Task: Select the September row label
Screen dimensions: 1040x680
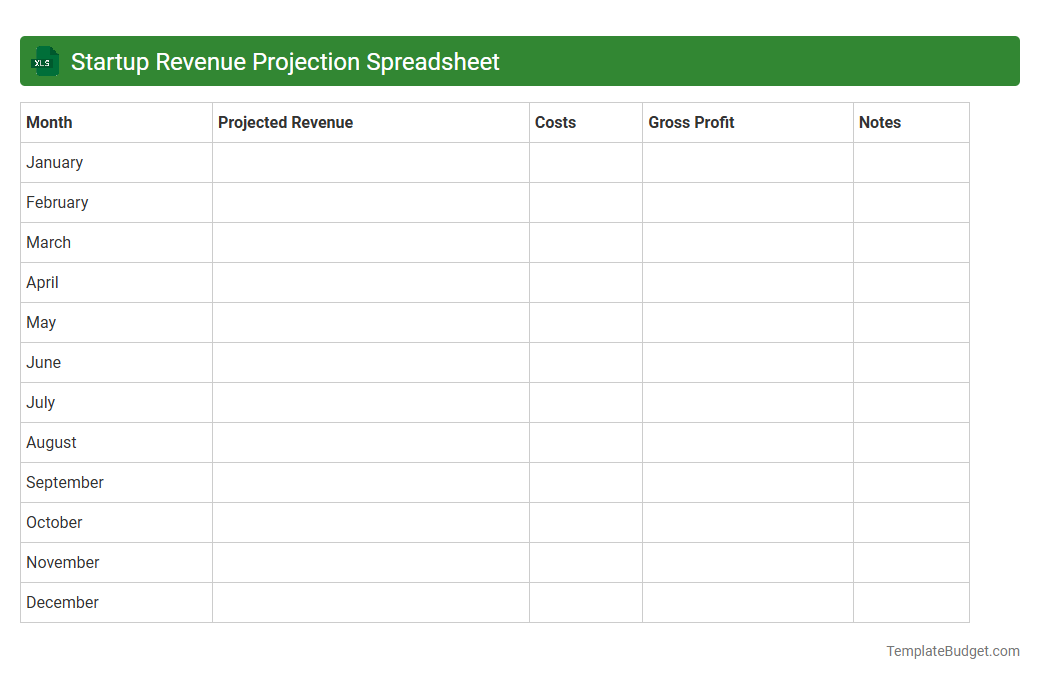Action: 64,482
